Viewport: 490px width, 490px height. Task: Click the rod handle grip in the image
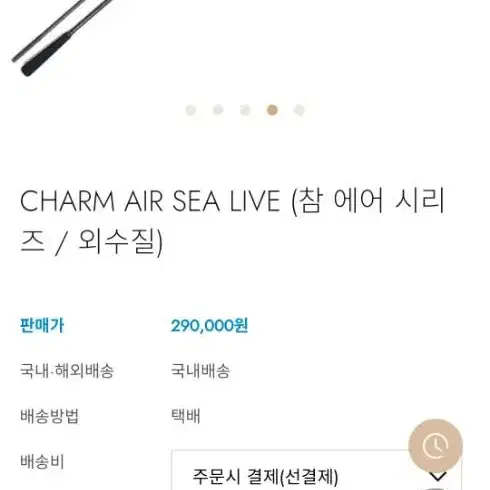[x=46, y=55]
